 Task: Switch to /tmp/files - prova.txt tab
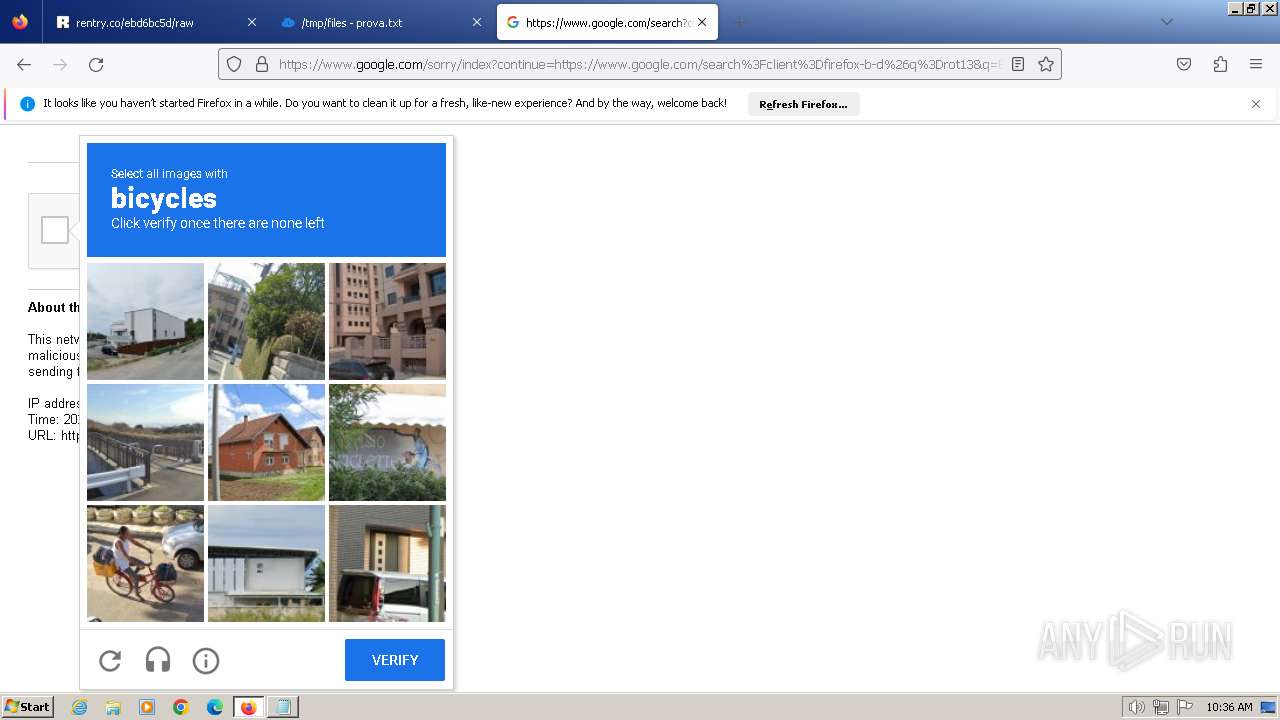pyautogui.click(x=382, y=22)
